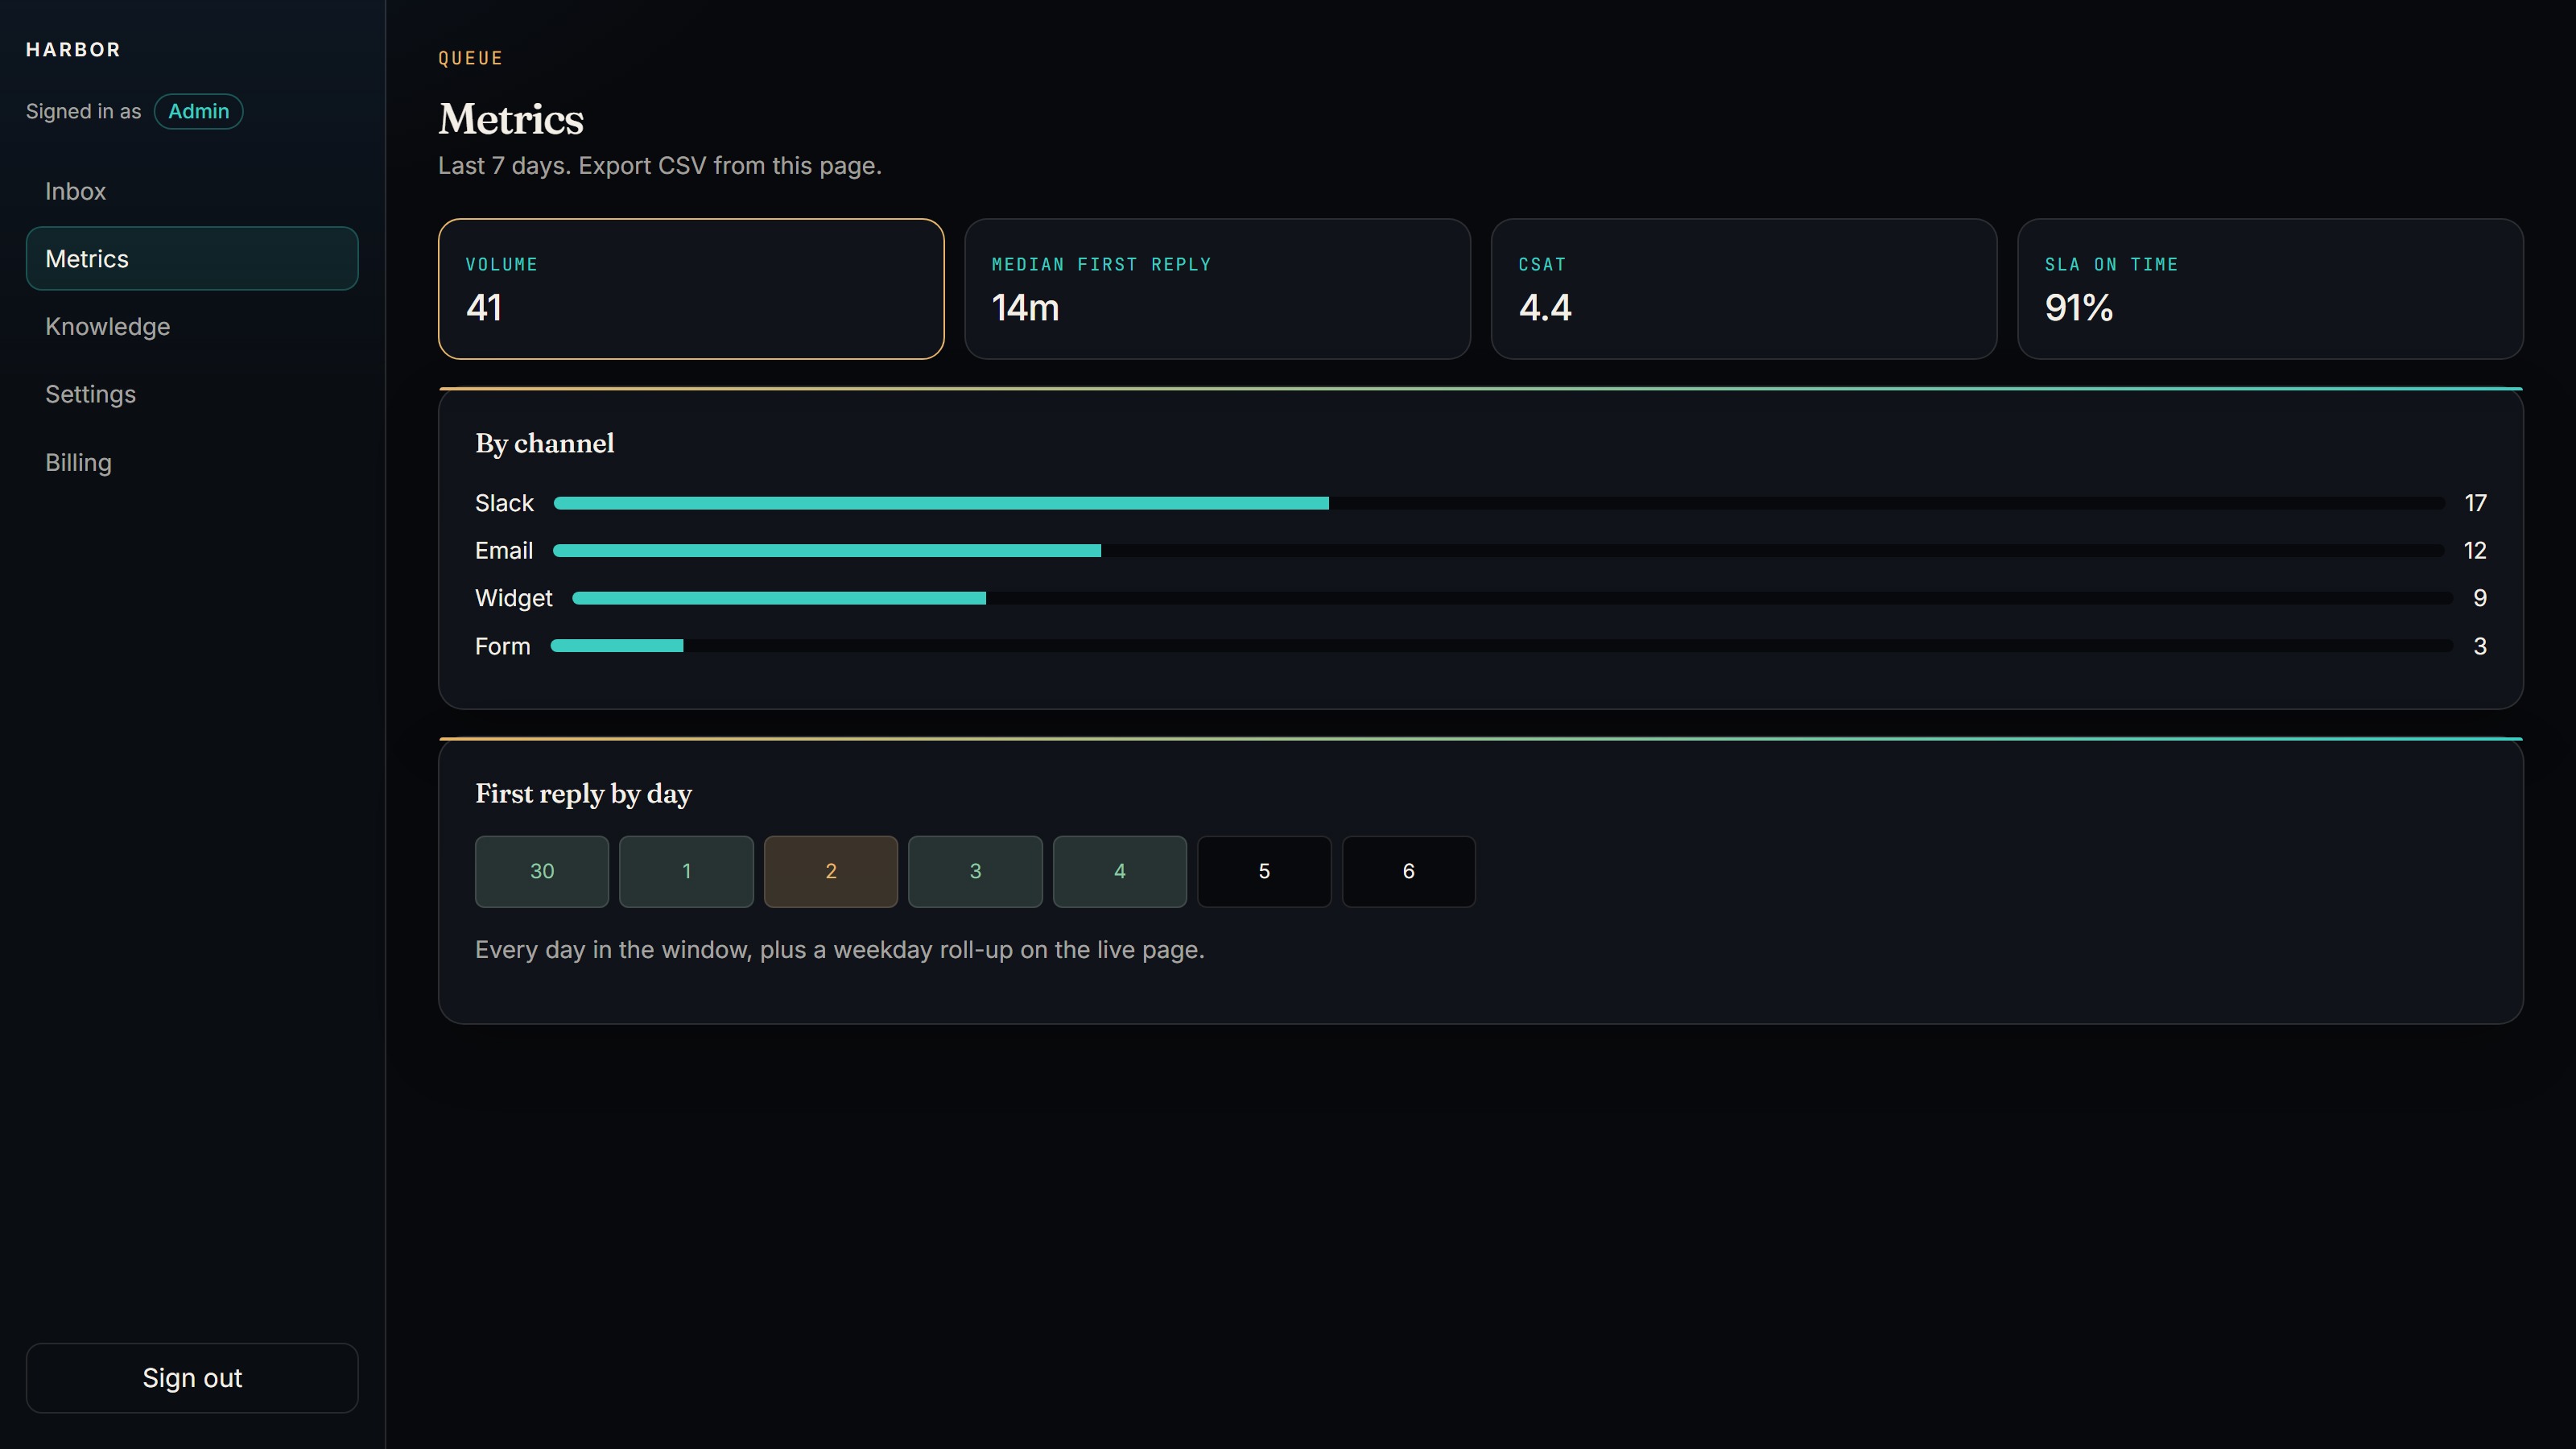The image size is (2576, 1449).
Task: Click the 'Last 7 days' subtitle text
Action: (x=660, y=165)
